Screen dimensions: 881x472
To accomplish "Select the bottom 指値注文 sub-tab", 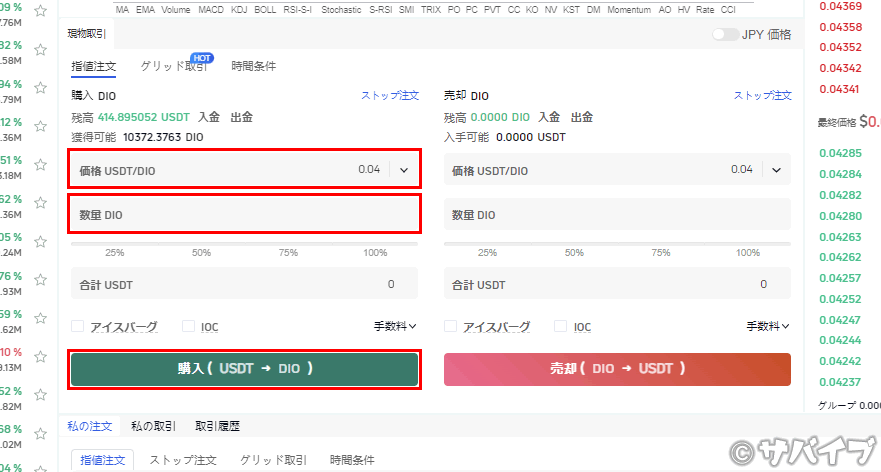I will [x=102, y=460].
